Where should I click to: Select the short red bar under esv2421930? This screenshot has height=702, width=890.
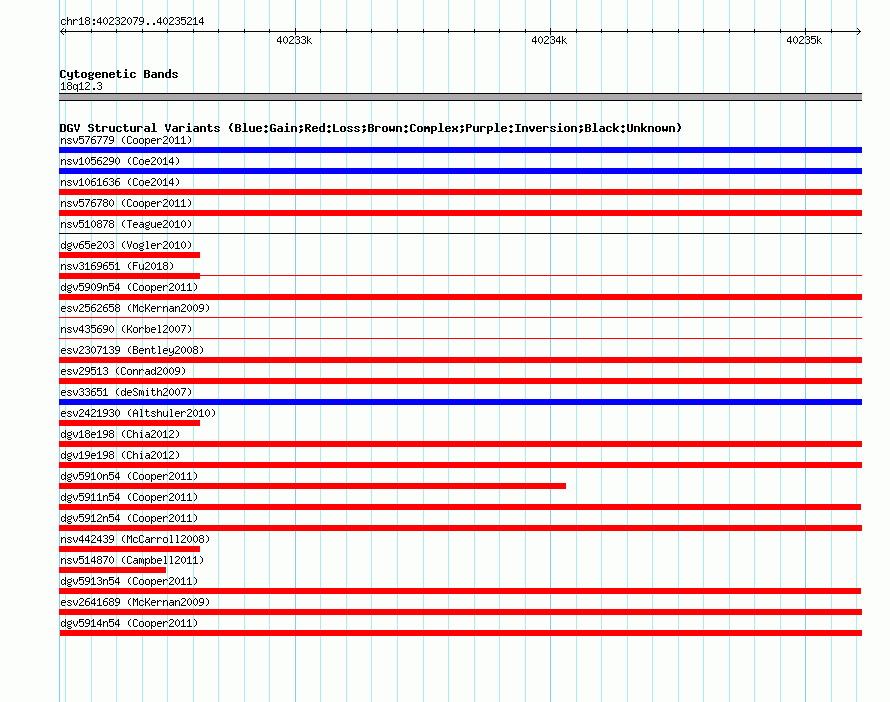(129, 423)
